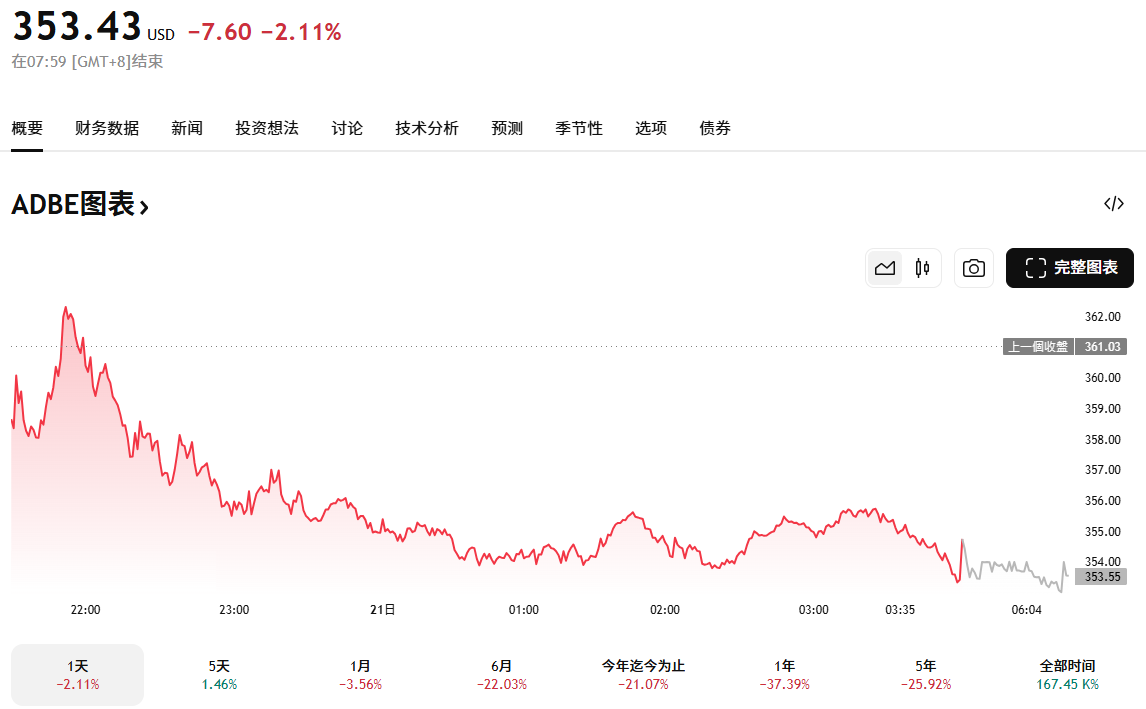Open the 技术分析 tab
The image size is (1146, 709).
click(427, 129)
